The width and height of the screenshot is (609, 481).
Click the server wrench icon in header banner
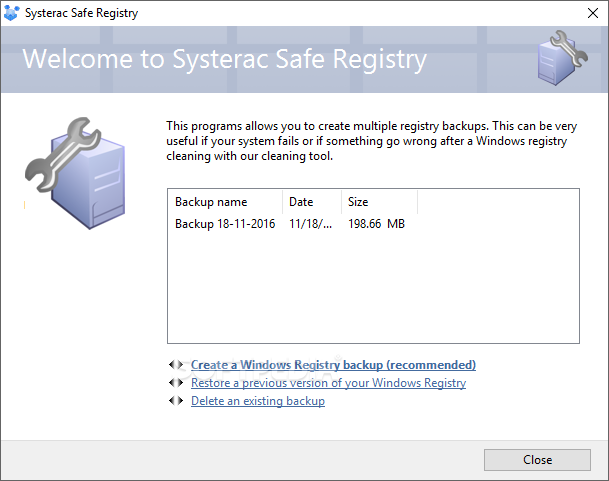tap(562, 58)
